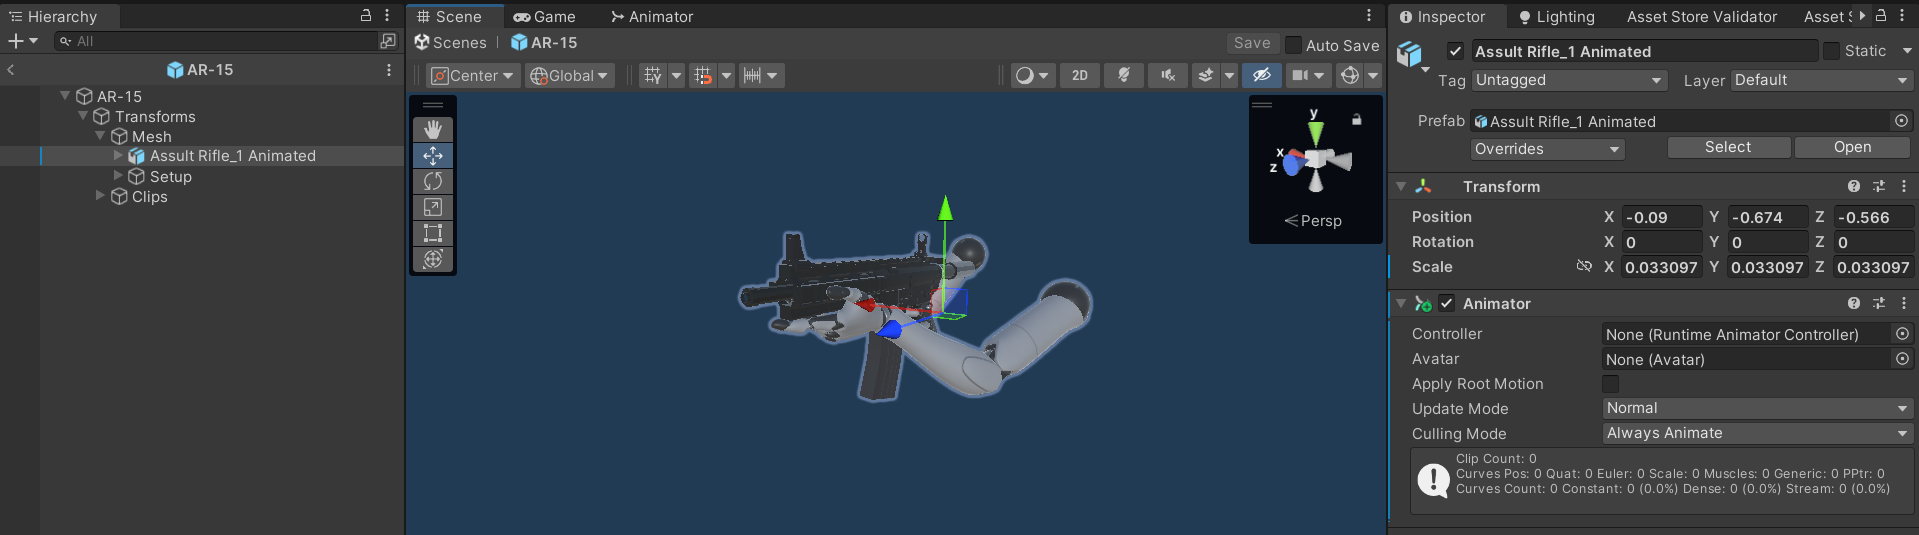
Task: Toggle the 2D view mode
Action: click(1079, 76)
